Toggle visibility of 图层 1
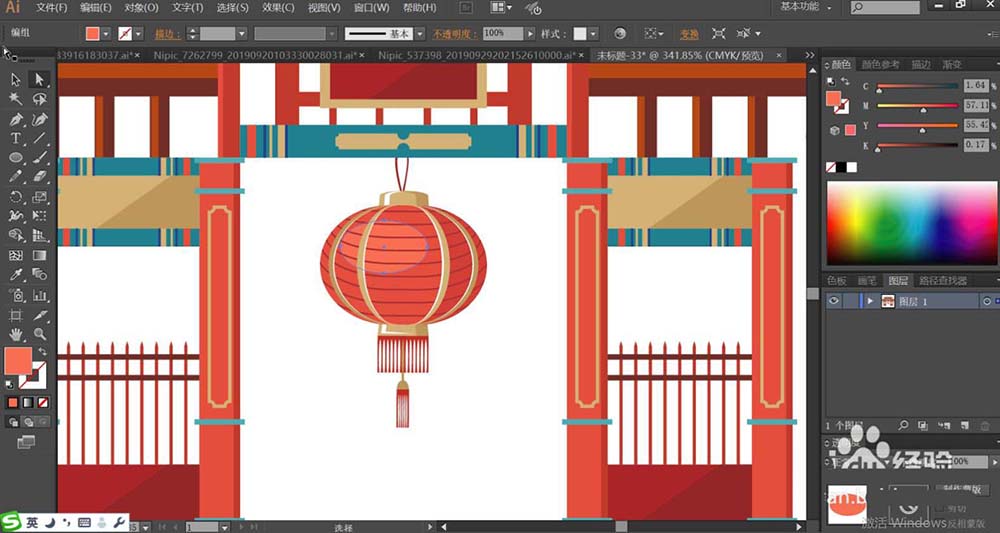Viewport: 1000px width, 533px height. pos(834,301)
